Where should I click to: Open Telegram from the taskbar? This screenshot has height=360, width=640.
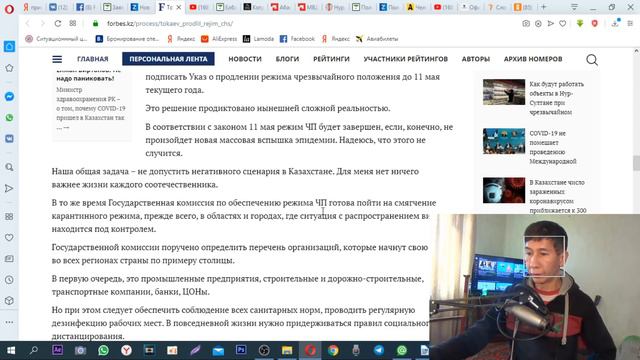click(379, 350)
